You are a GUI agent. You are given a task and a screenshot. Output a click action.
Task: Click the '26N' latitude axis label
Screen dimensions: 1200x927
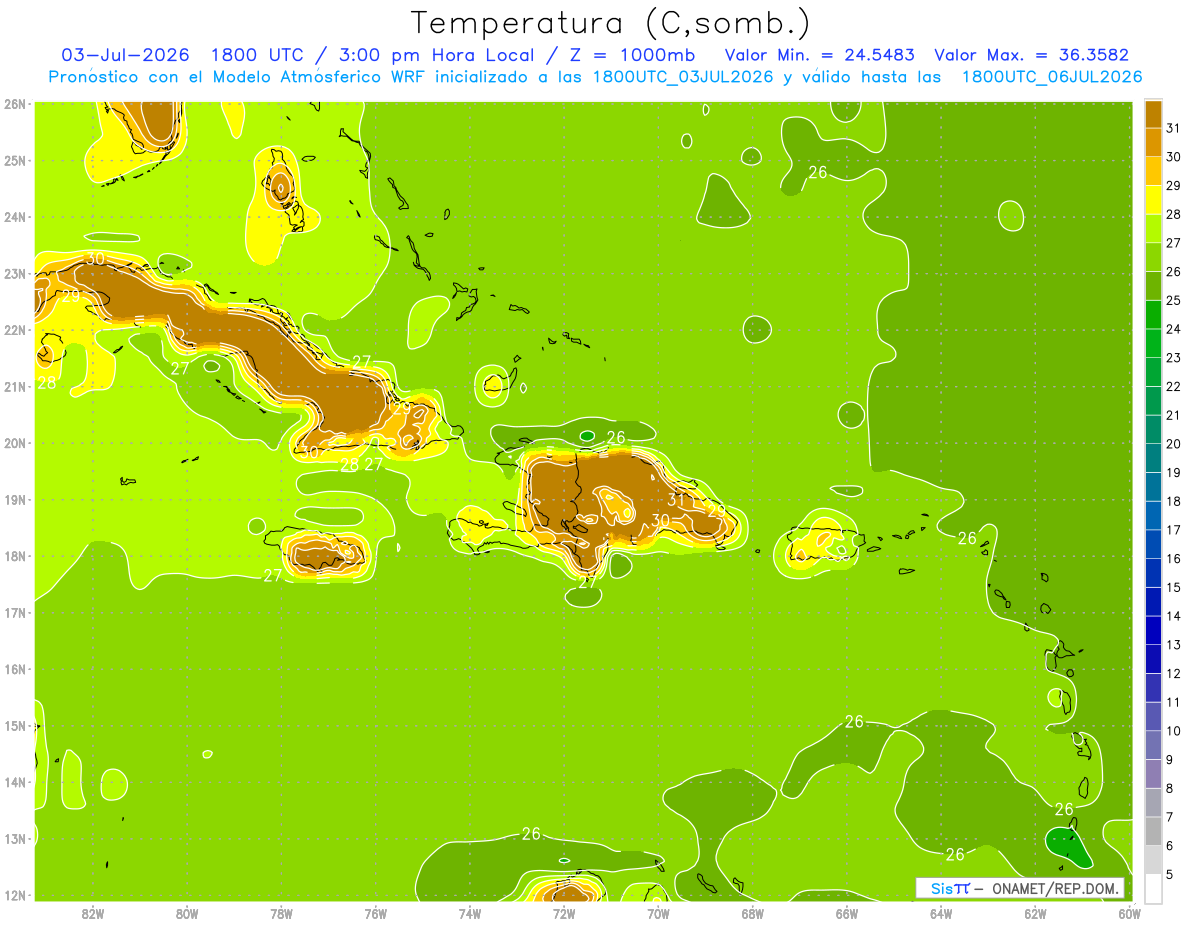coord(15,104)
